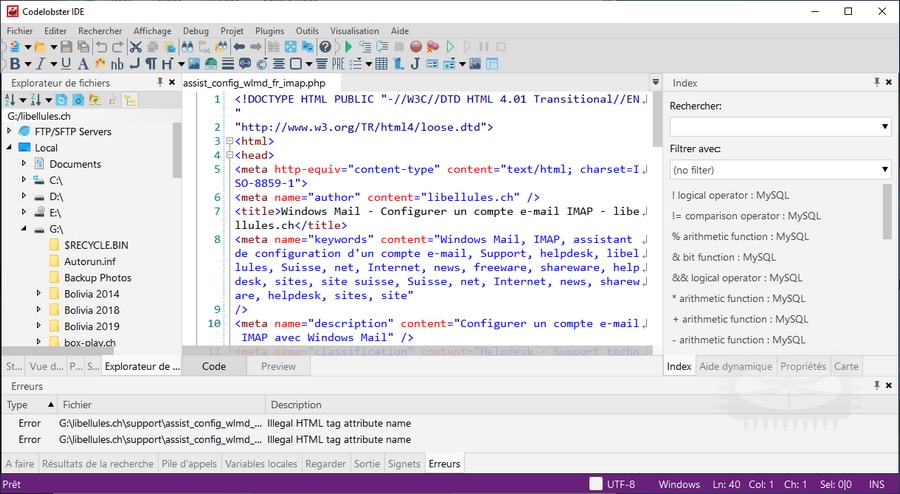Pin the Erreurs panel
Screen dimensions: 900x494
point(877,386)
